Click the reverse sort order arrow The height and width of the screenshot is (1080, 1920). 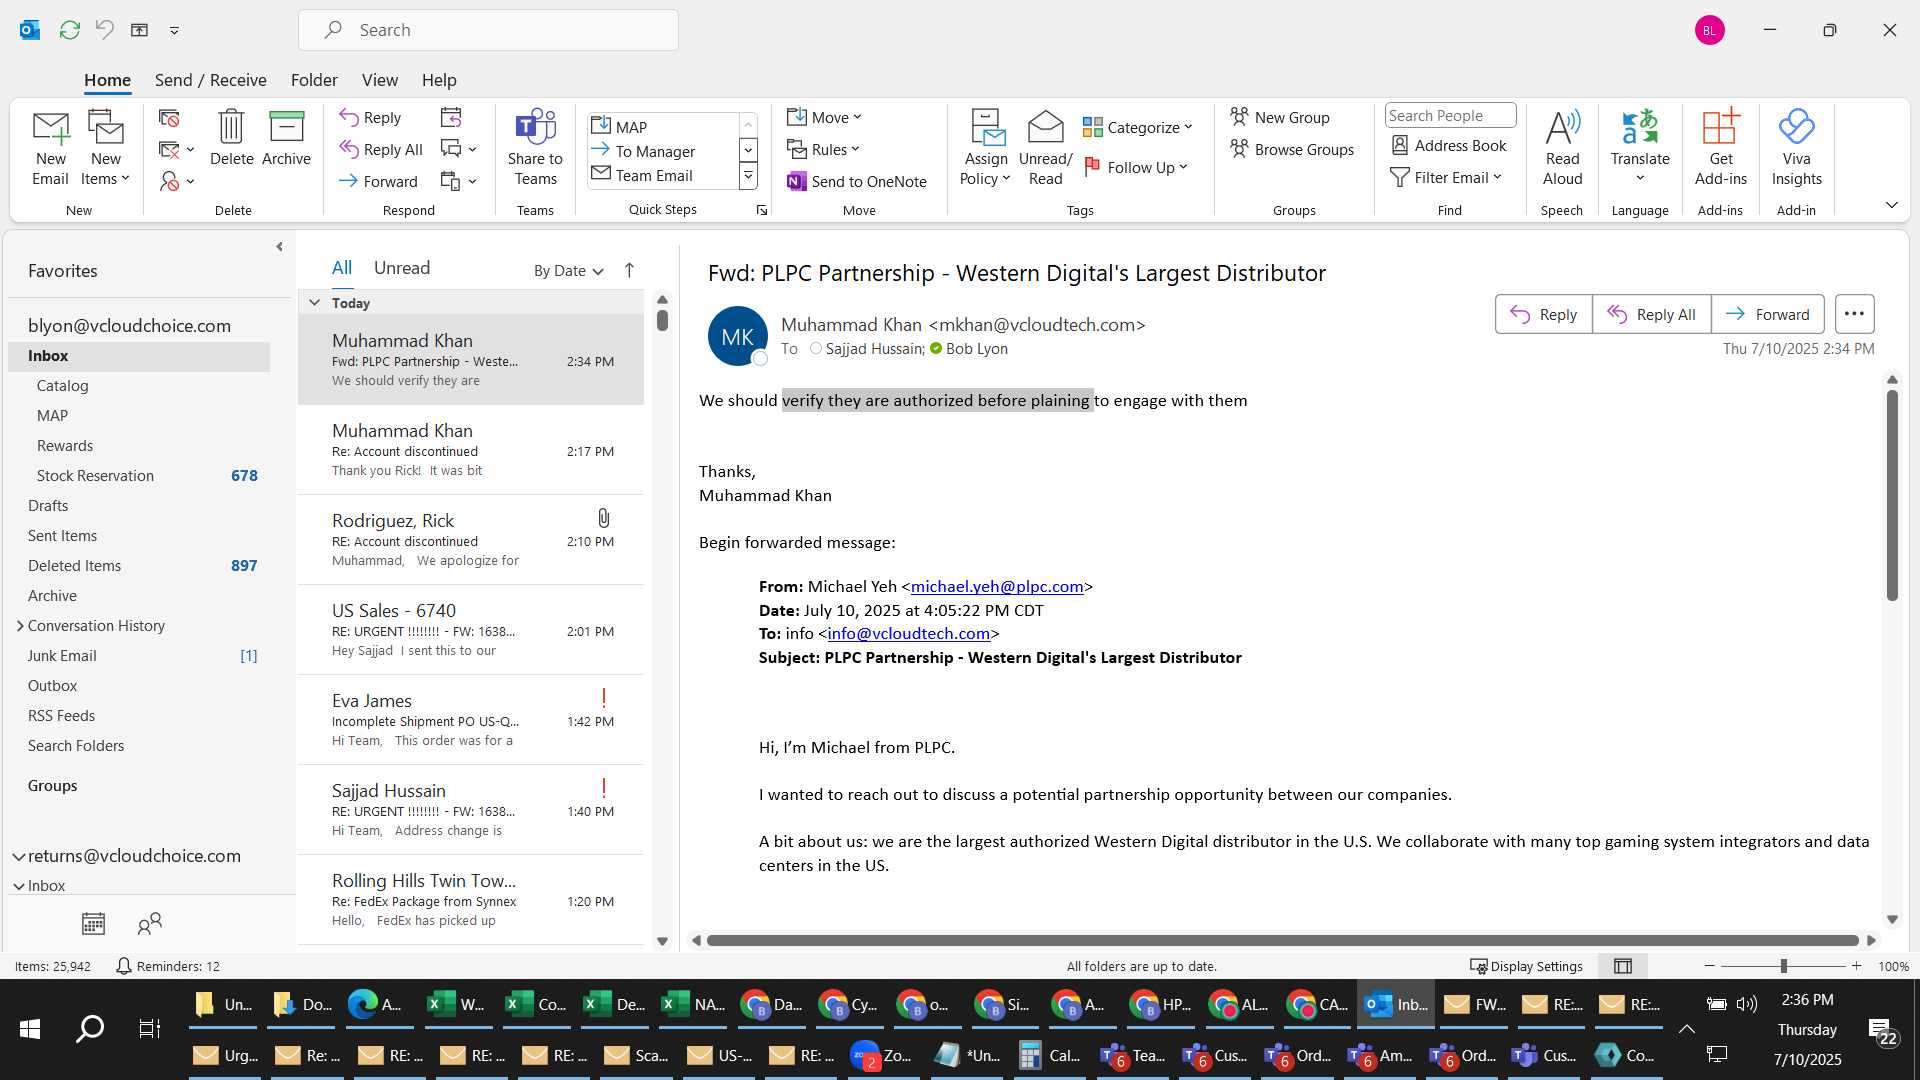click(x=629, y=270)
